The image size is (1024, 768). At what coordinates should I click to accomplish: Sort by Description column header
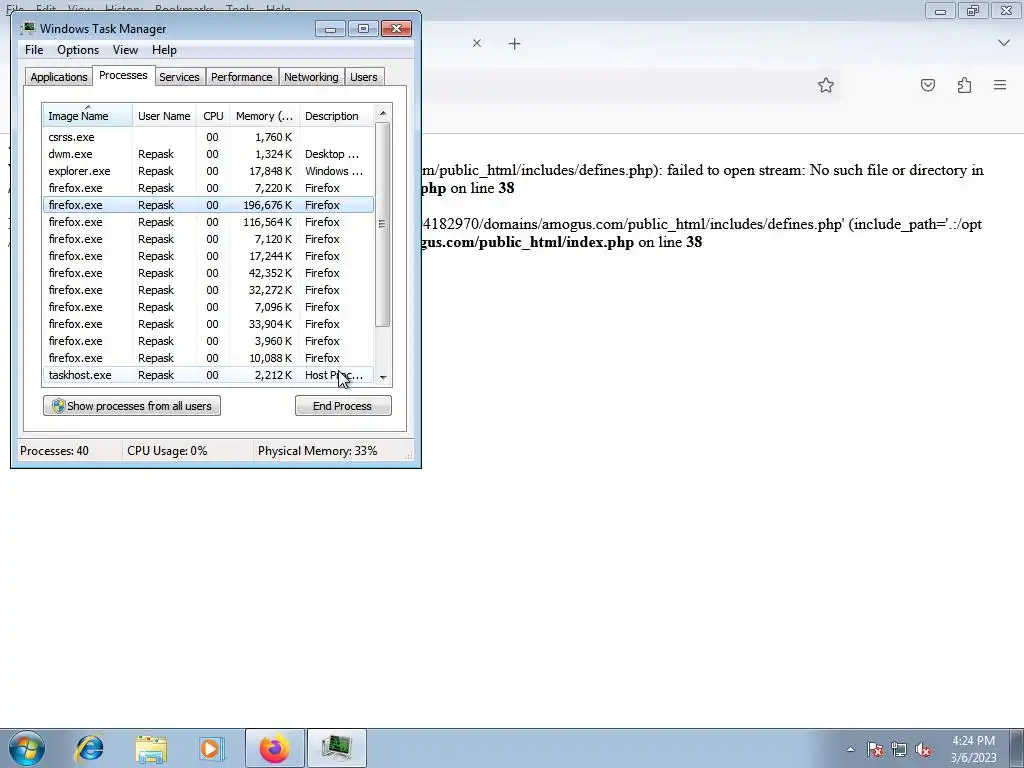point(336,116)
